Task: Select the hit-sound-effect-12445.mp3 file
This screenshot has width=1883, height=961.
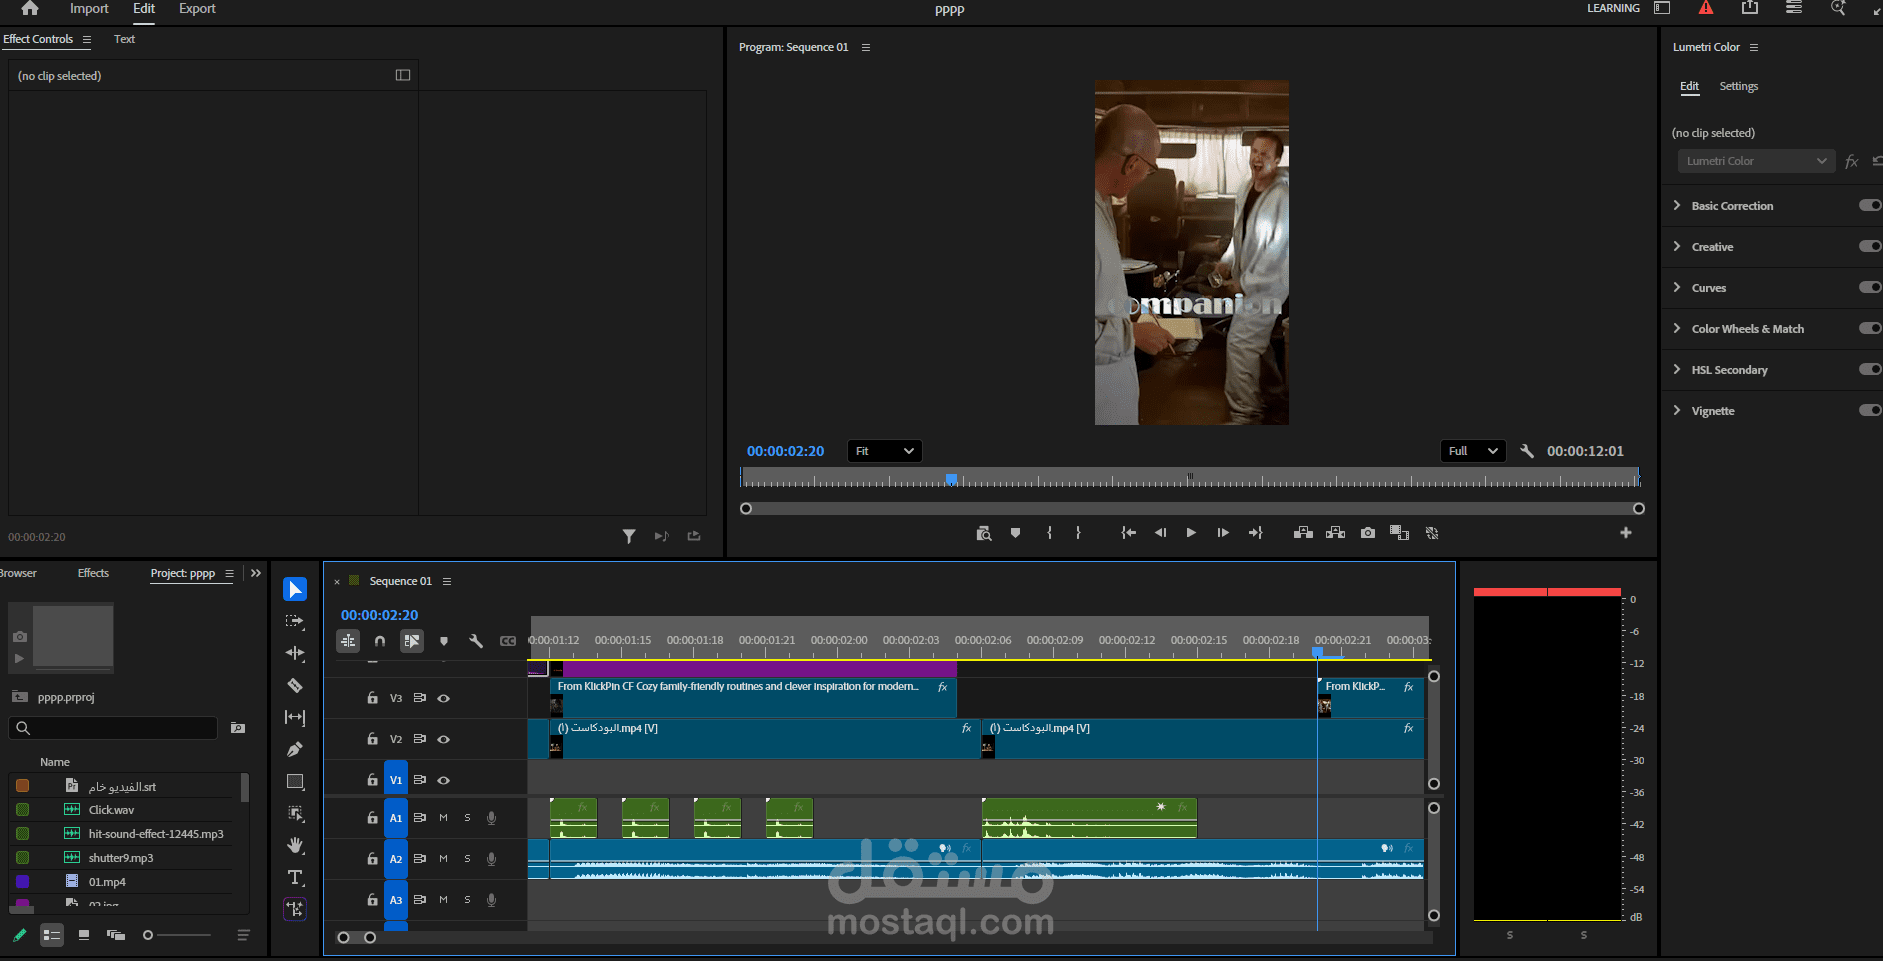Action: pyautogui.click(x=156, y=834)
